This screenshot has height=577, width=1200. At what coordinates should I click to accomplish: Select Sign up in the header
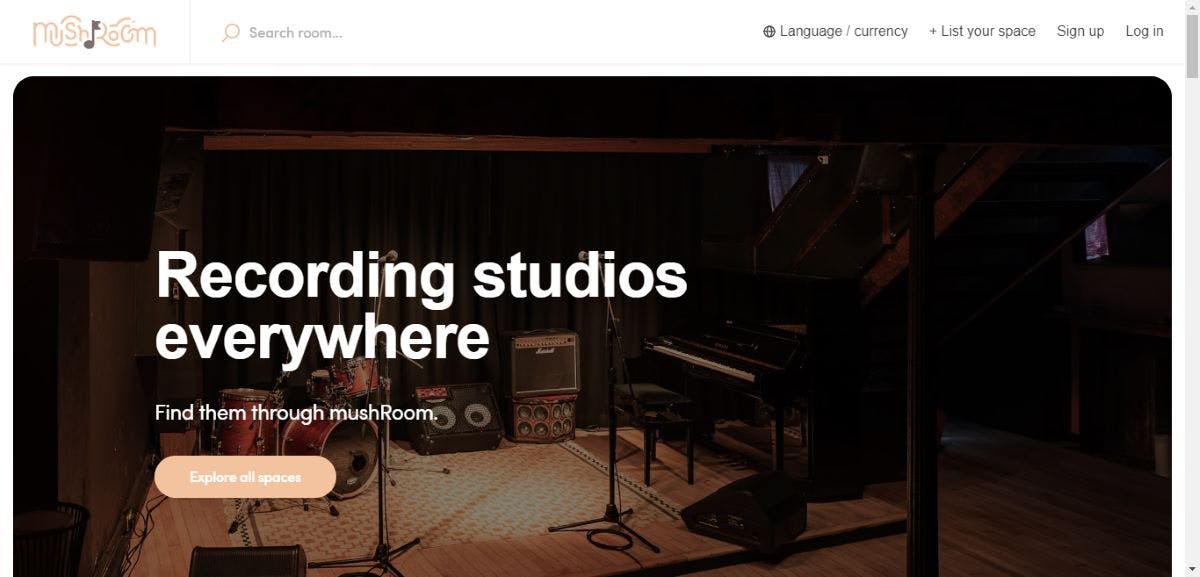click(1080, 31)
